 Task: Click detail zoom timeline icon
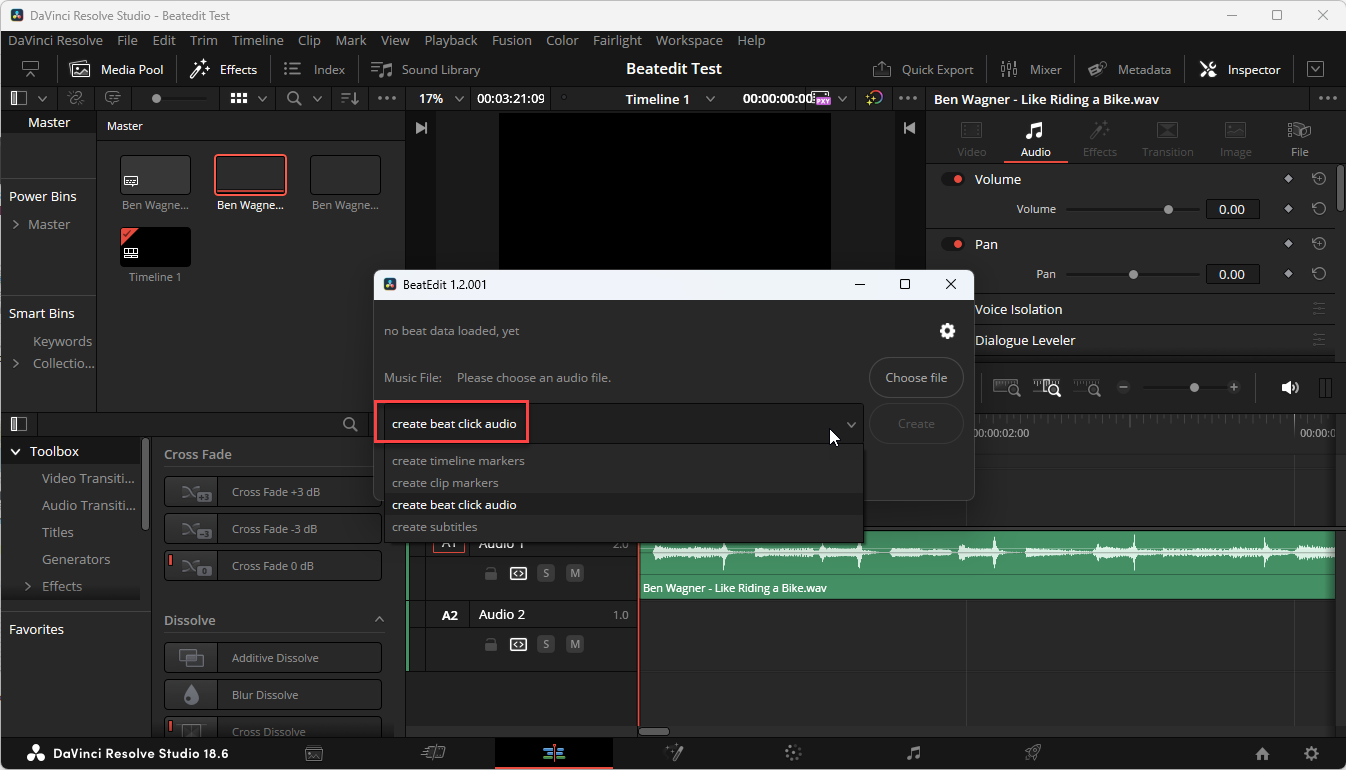[1047, 388]
